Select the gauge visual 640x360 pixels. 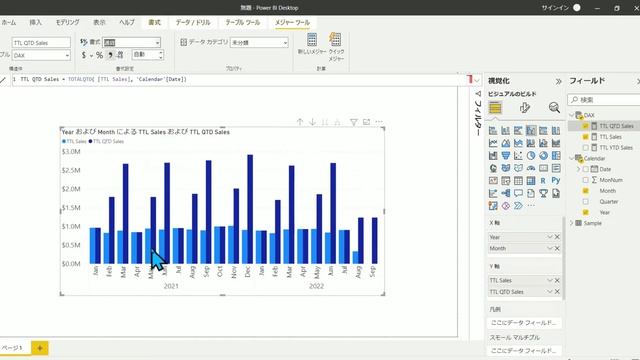point(531,168)
